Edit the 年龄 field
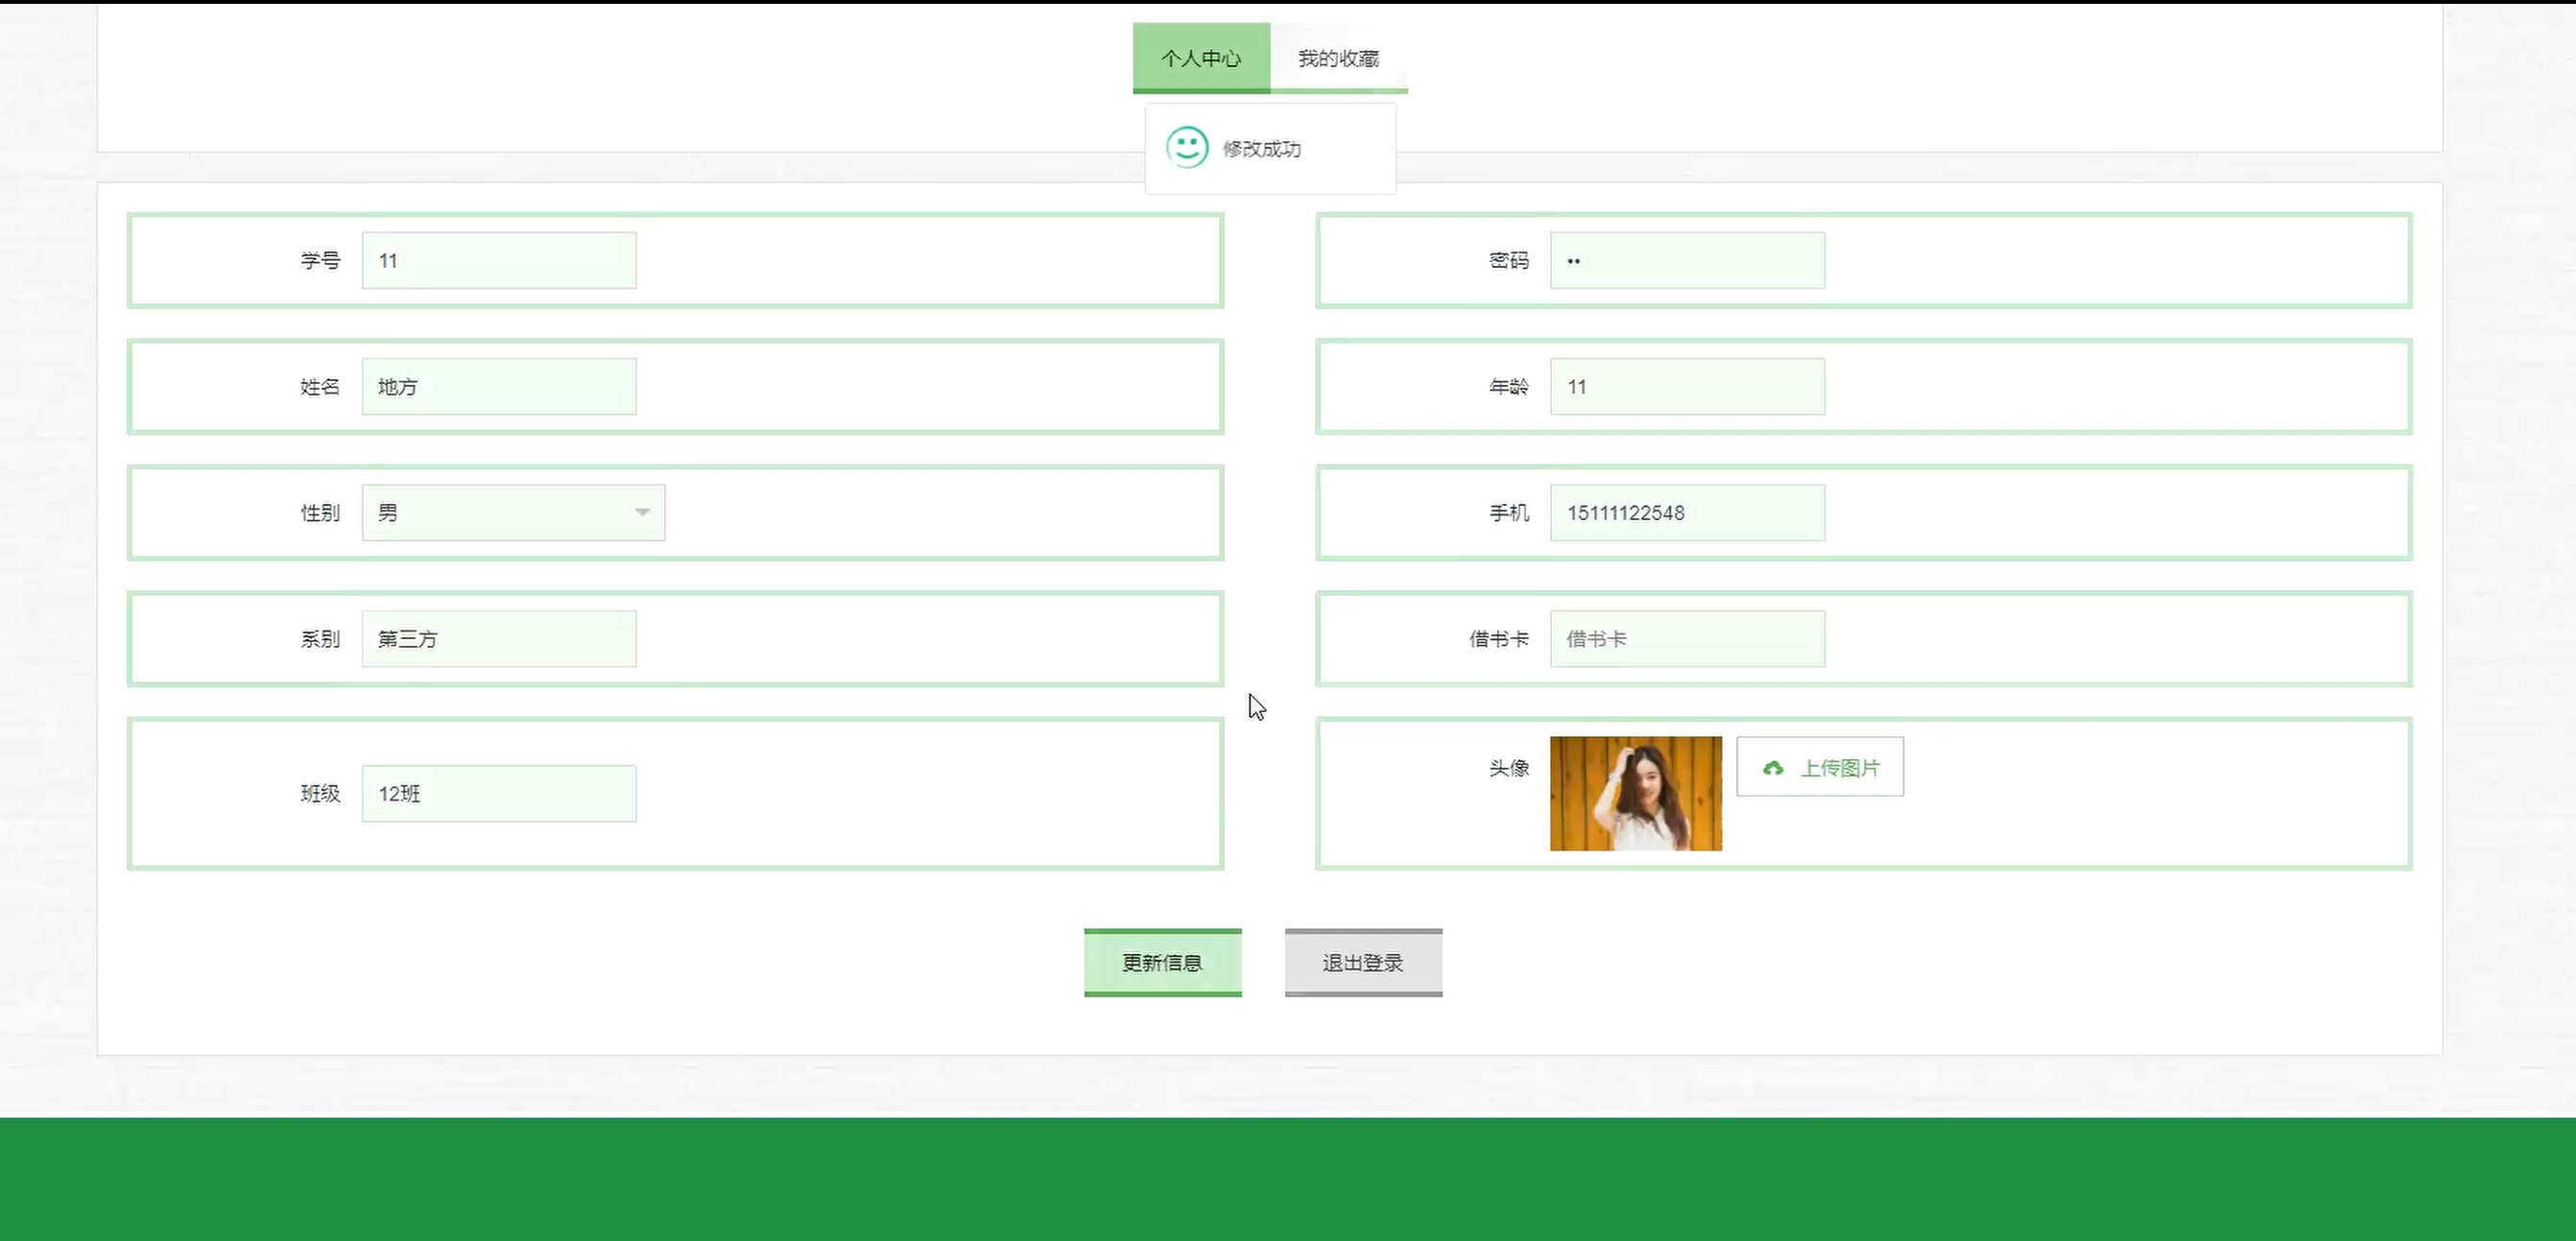This screenshot has height=1241, width=2576. 1687,387
